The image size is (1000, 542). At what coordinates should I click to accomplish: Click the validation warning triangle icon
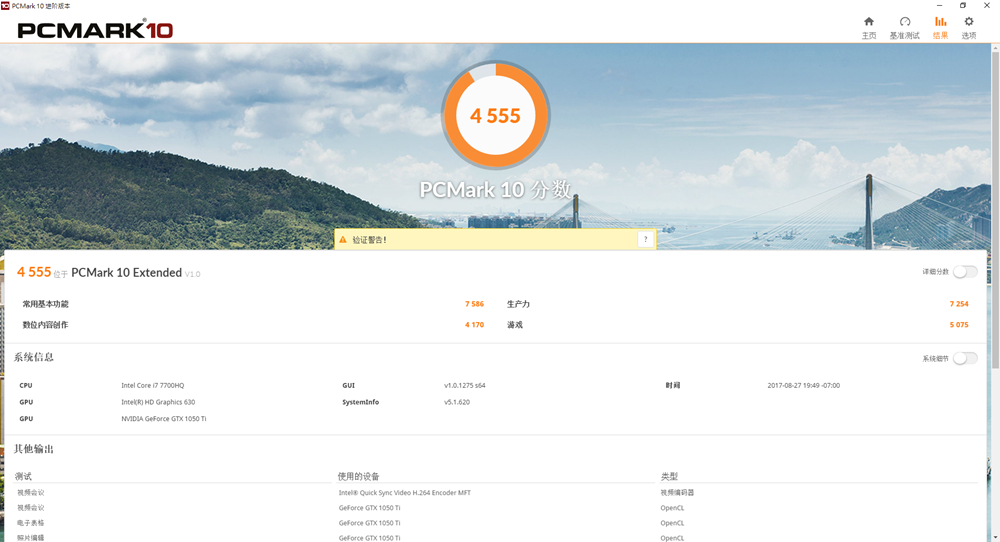pyautogui.click(x=343, y=240)
